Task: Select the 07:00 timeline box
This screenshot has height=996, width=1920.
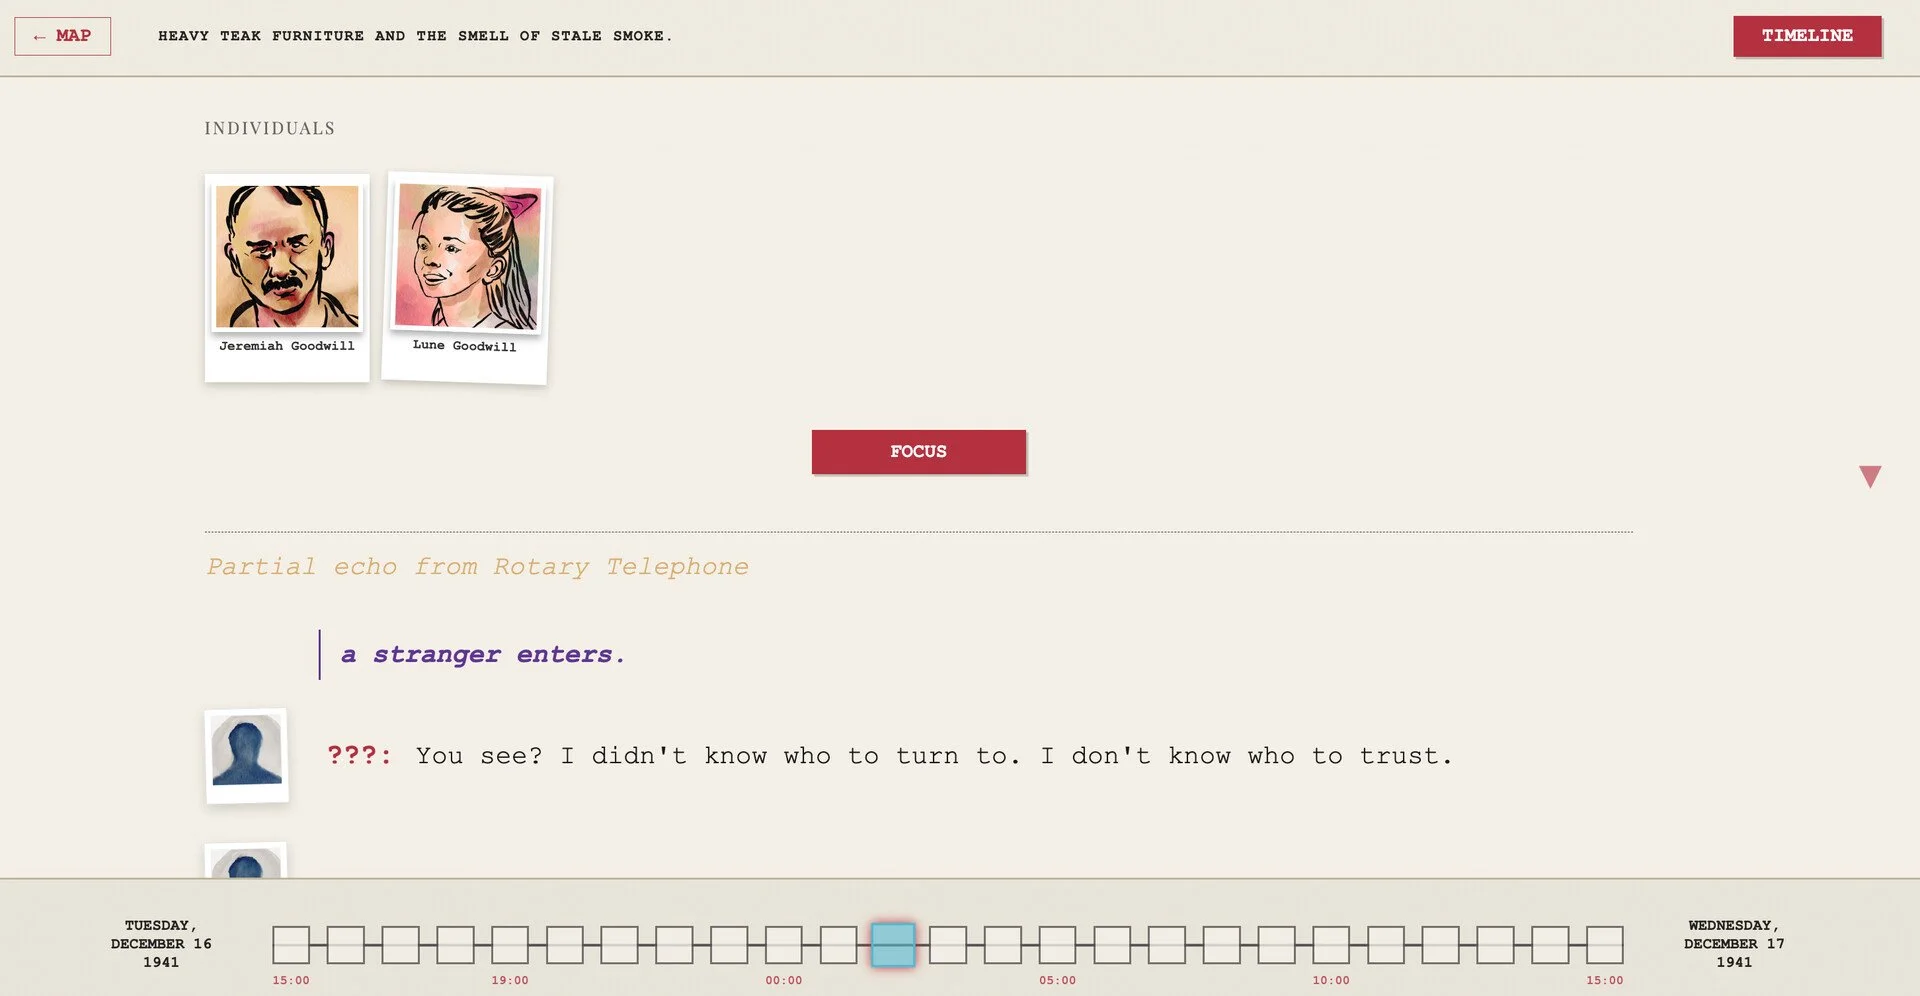Action: (x=1167, y=945)
